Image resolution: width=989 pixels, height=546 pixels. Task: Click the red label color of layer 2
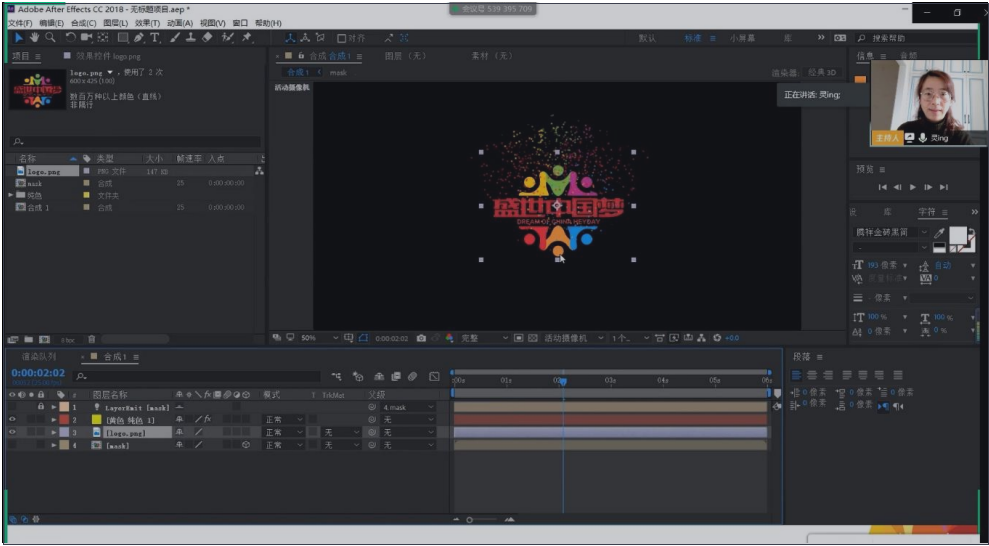point(65,420)
